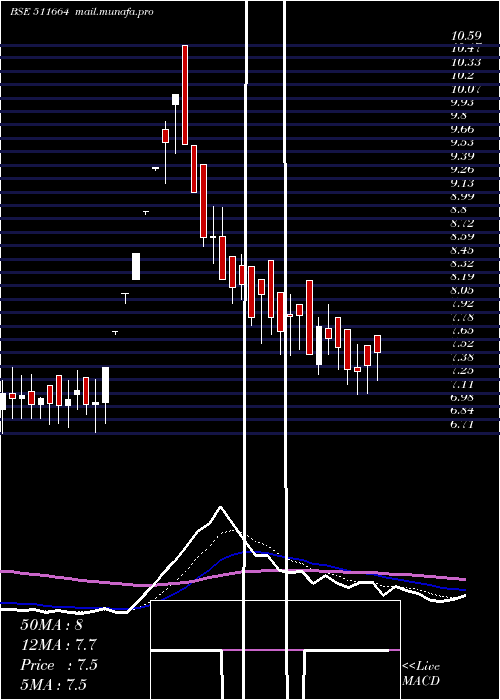
Task: Select the 6.98 price axis label
Action: coord(462,397)
